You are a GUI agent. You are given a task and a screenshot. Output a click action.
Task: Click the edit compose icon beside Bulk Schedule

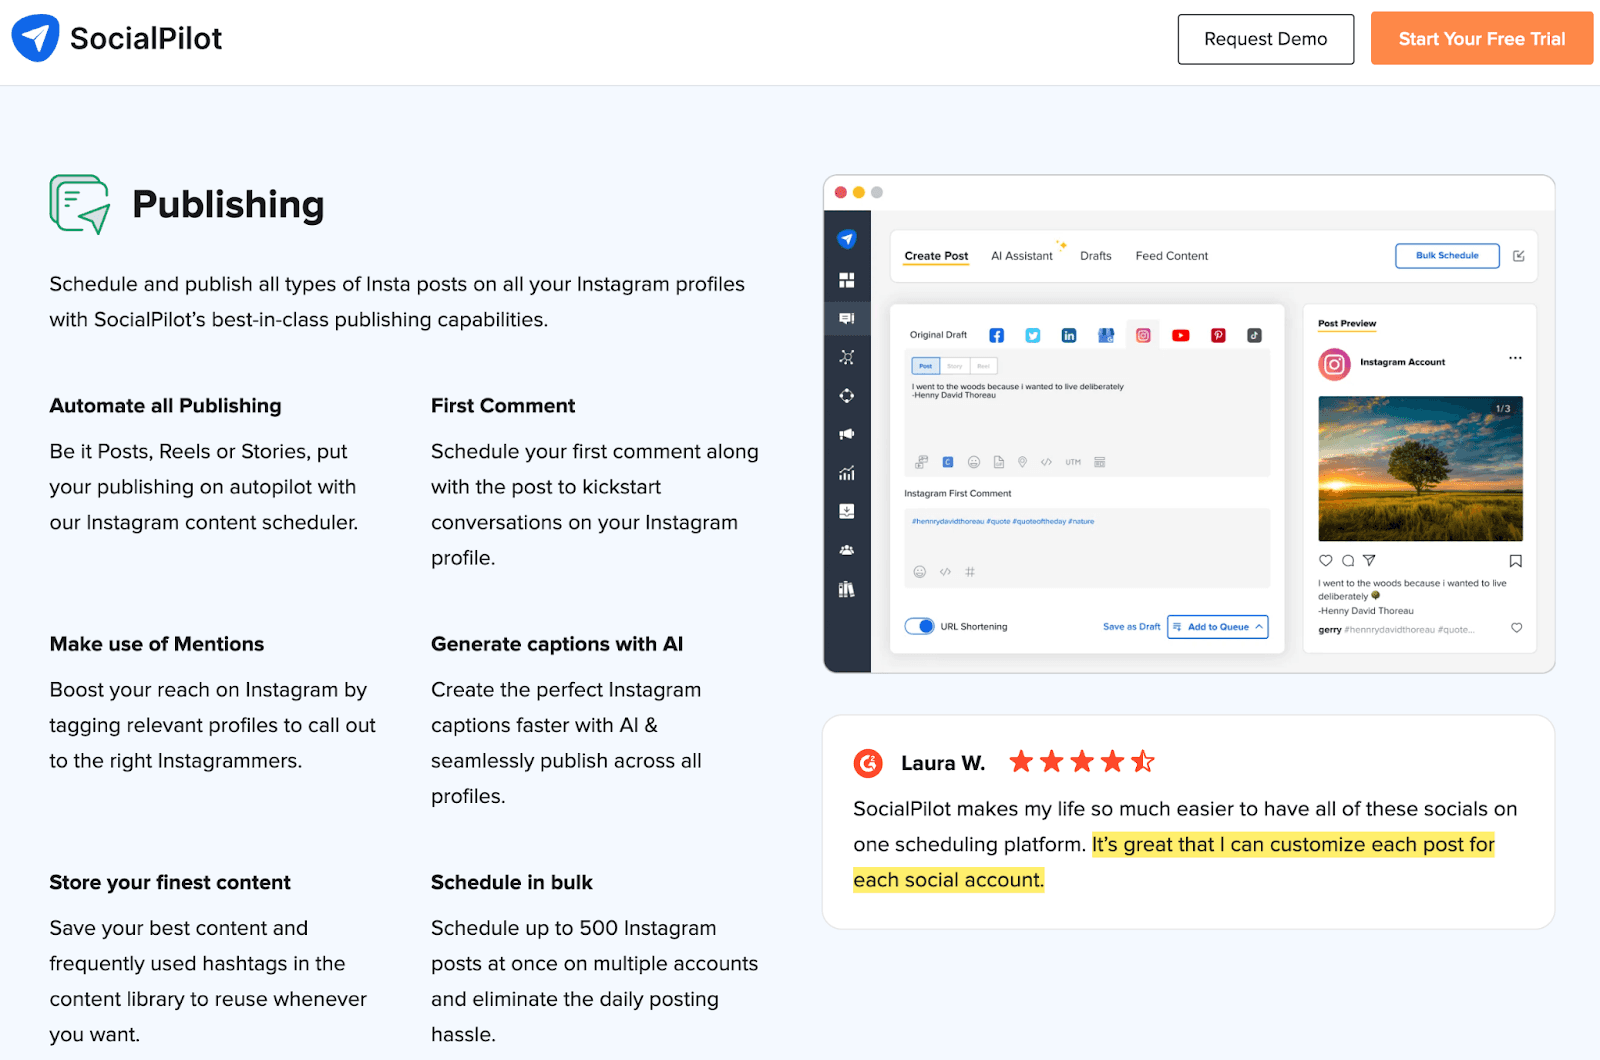(x=1519, y=256)
